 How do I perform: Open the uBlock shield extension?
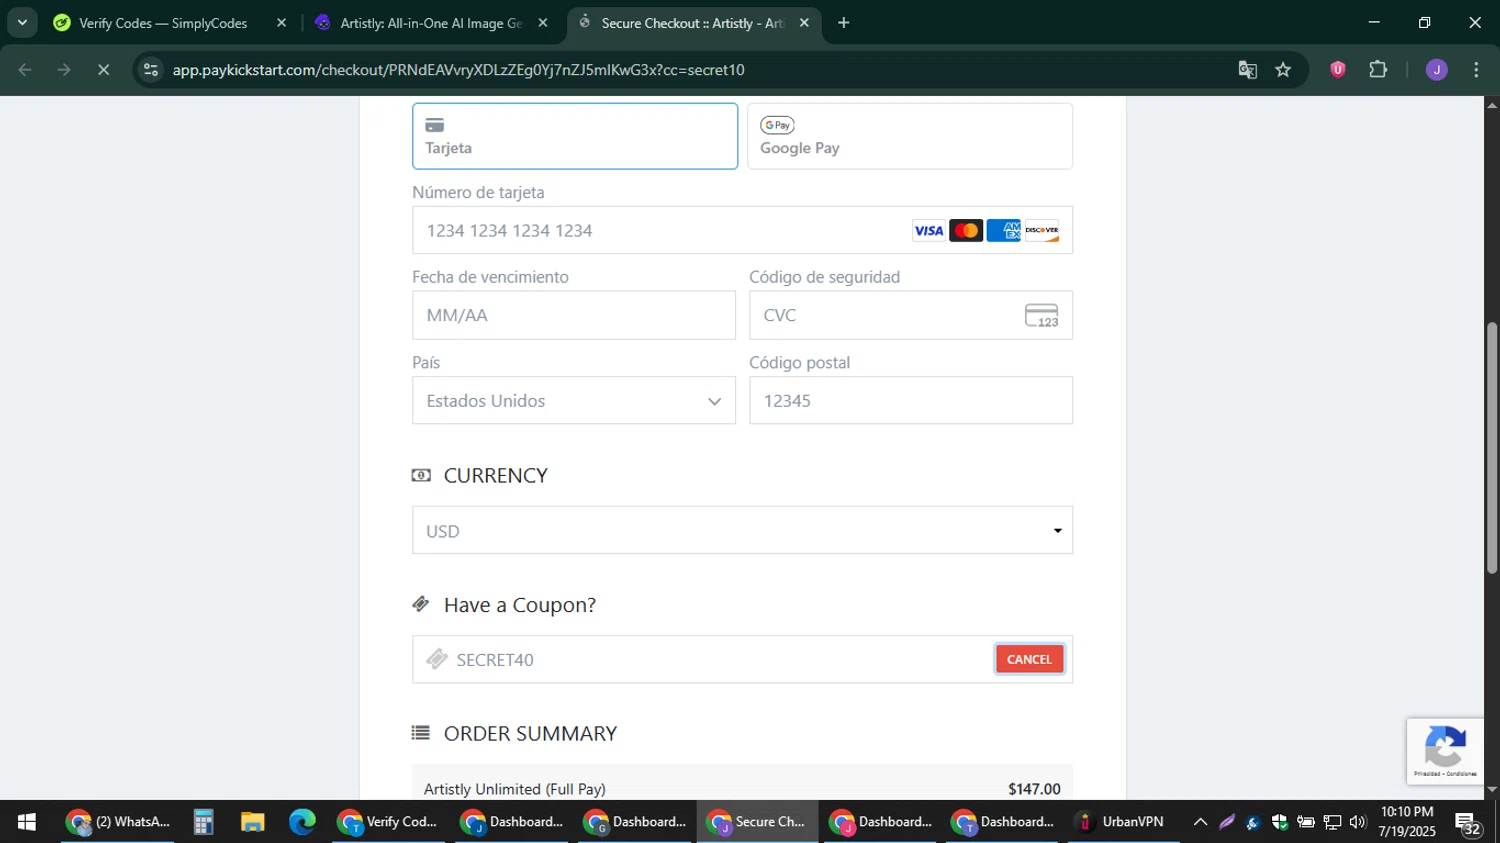[1338, 70]
